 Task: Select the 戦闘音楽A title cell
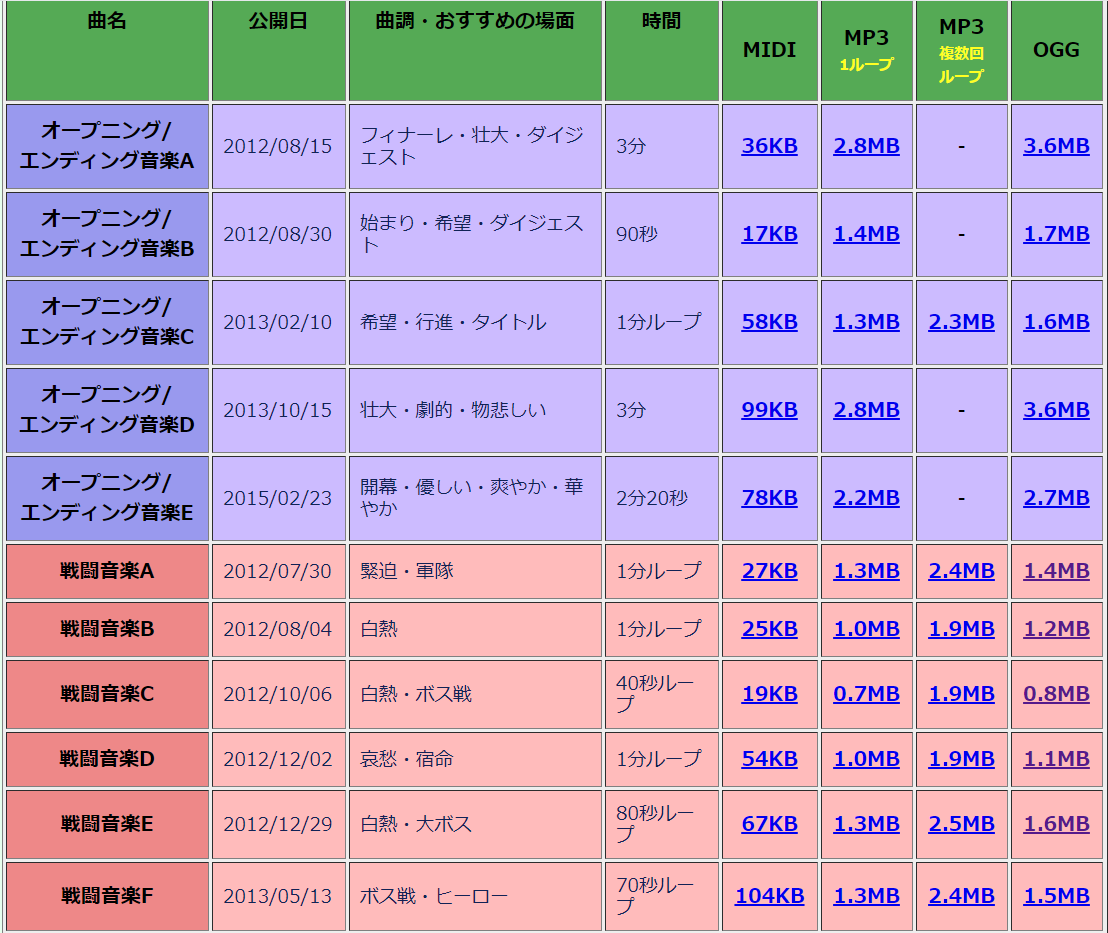click(x=107, y=571)
